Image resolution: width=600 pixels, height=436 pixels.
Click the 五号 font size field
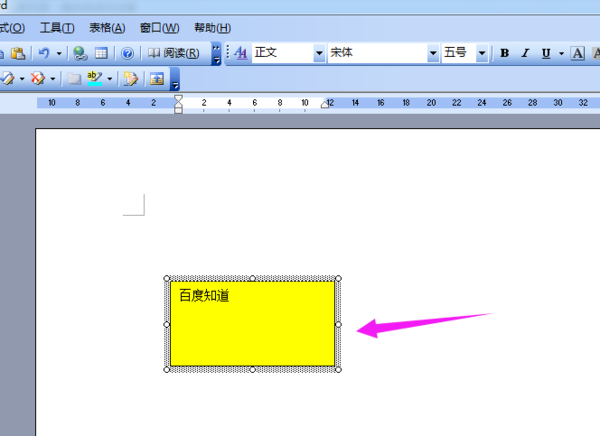tap(460, 52)
